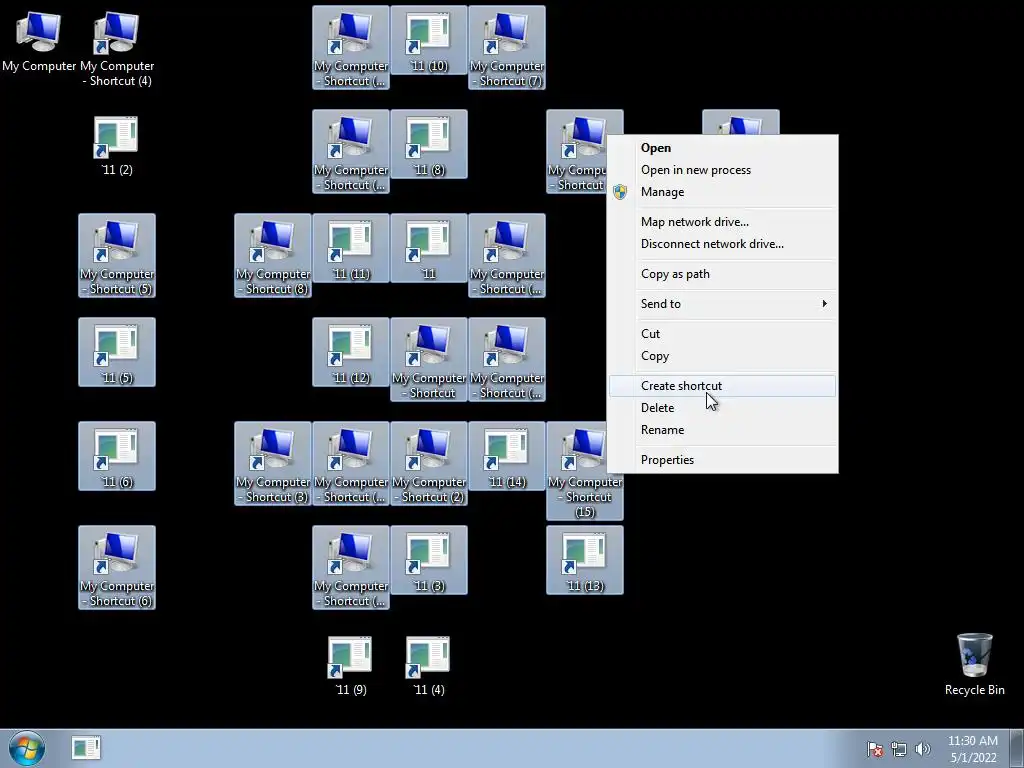Select the '11 (14) shortcut icon
The width and height of the screenshot is (1024, 768).
coord(507,456)
